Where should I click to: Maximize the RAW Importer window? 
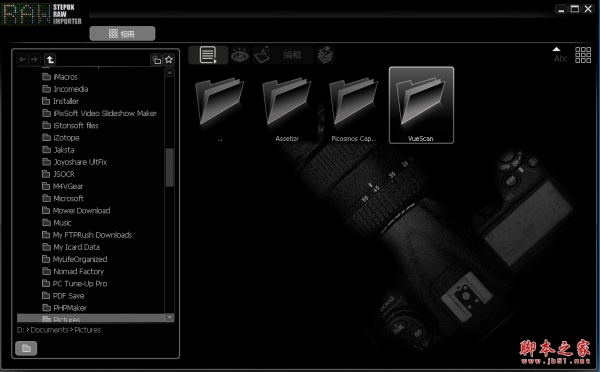(x=574, y=9)
